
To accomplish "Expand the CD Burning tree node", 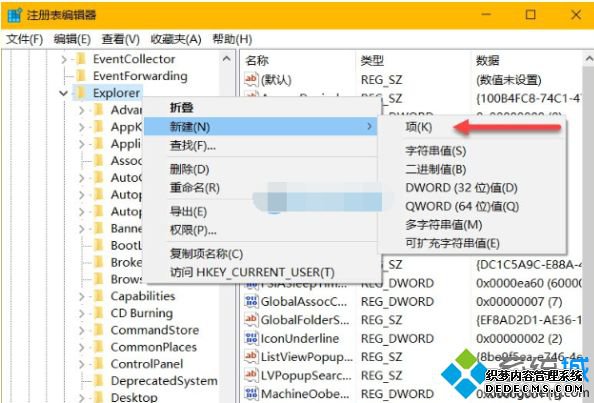I will [x=81, y=313].
